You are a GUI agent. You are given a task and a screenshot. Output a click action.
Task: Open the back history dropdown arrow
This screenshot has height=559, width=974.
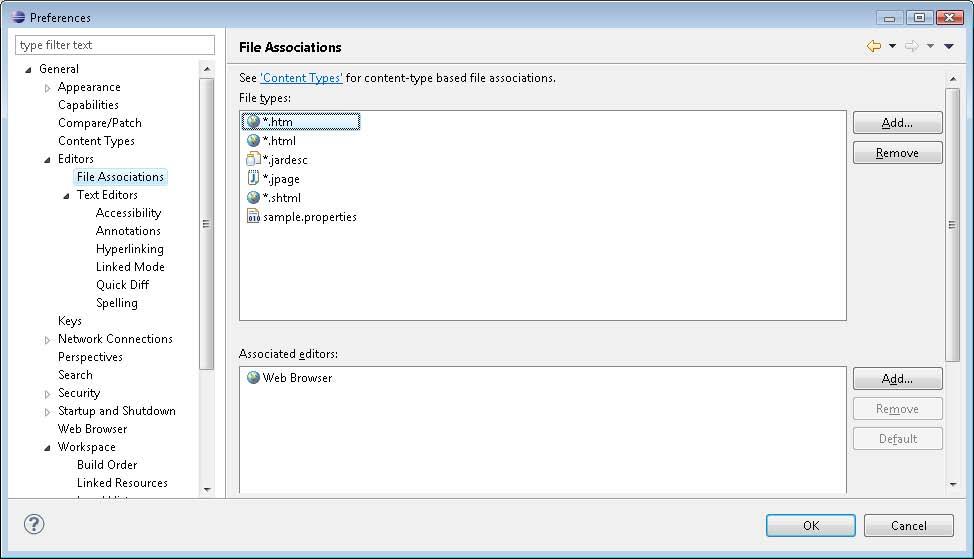[x=893, y=46]
